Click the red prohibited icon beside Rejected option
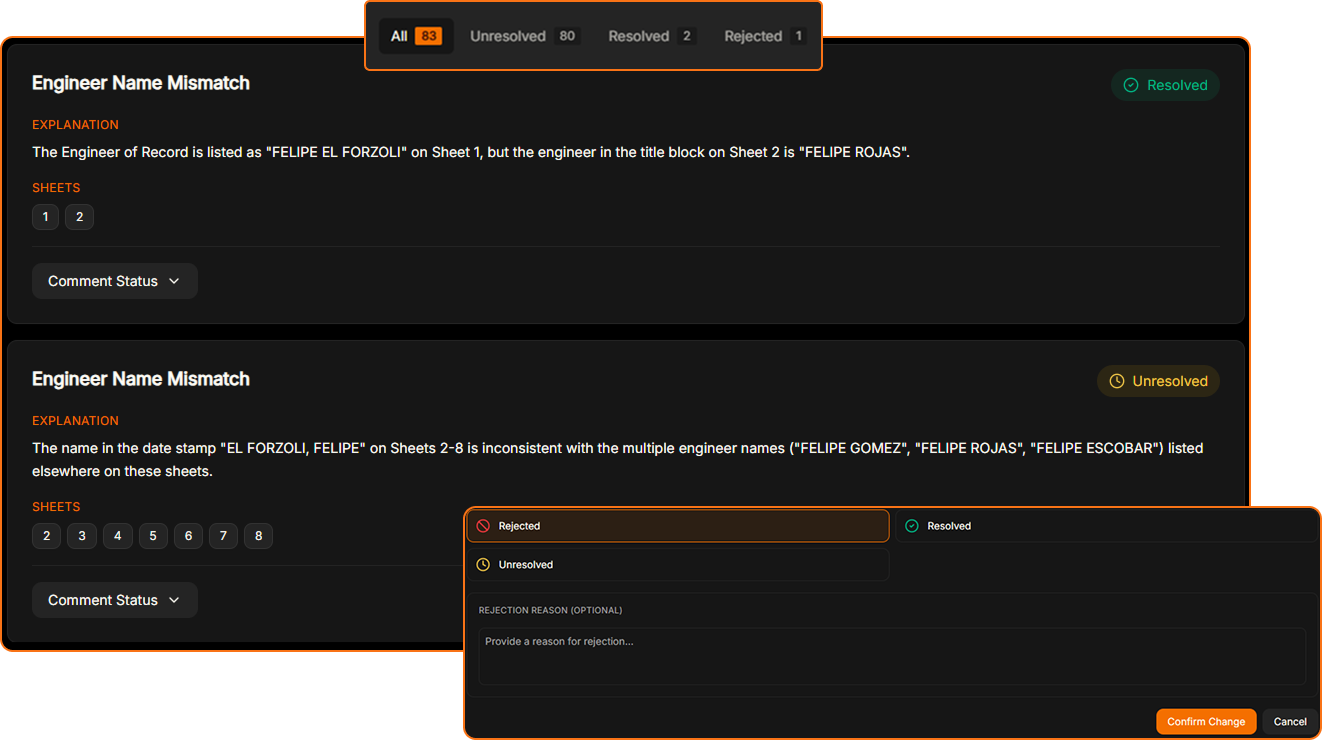This screenshot has width=1322, height=740. coord(483,526)
